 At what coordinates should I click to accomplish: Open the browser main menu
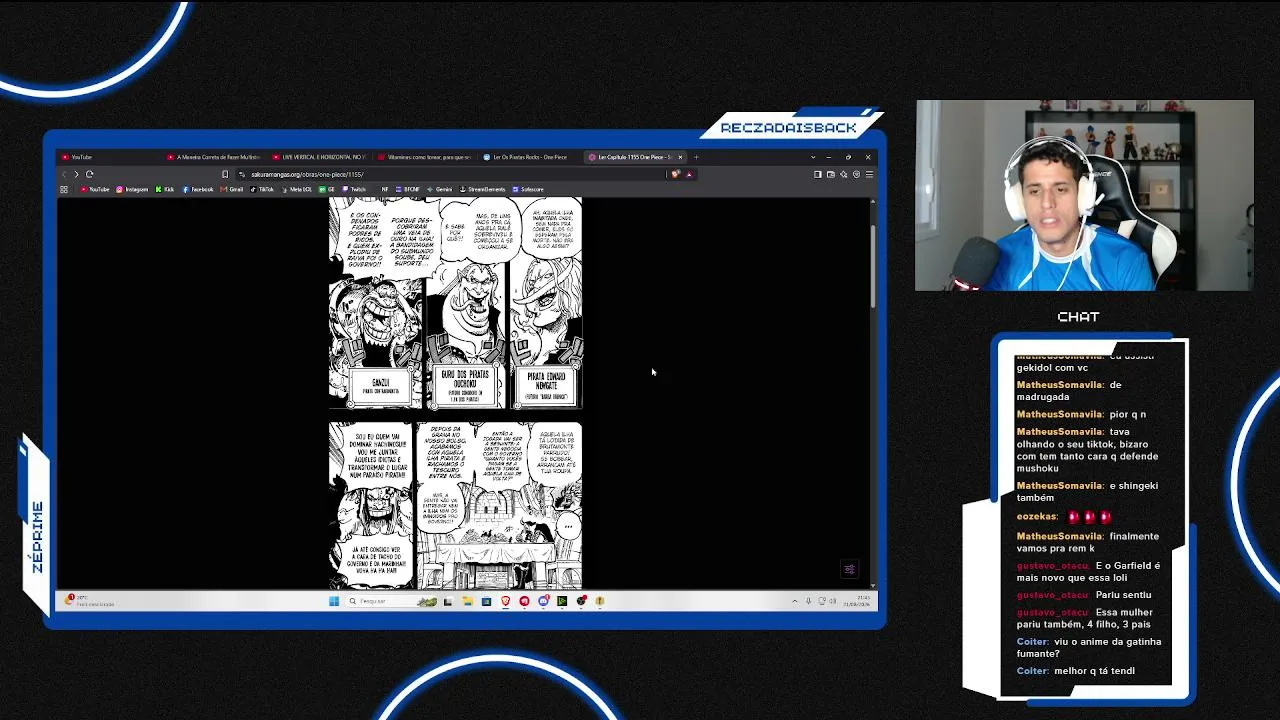point(869,174)
